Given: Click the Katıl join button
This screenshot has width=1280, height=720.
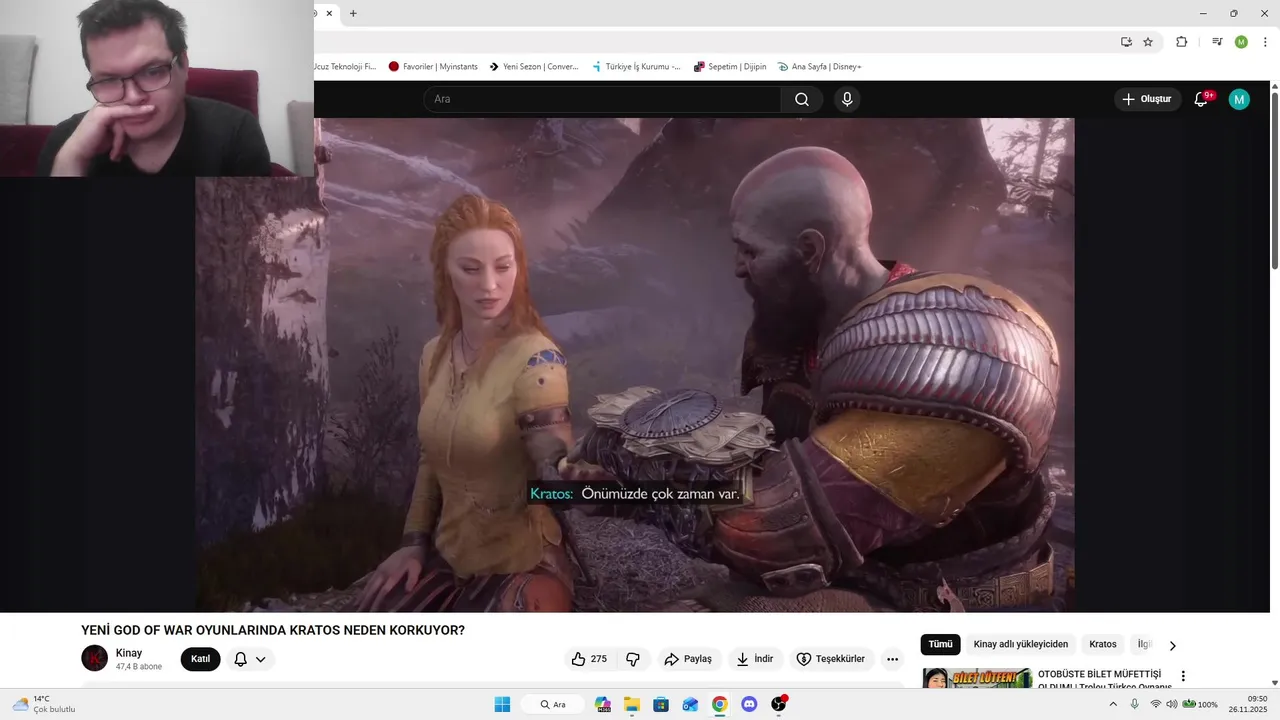Looking at the screenshot, I should click(x=200, y=659).
